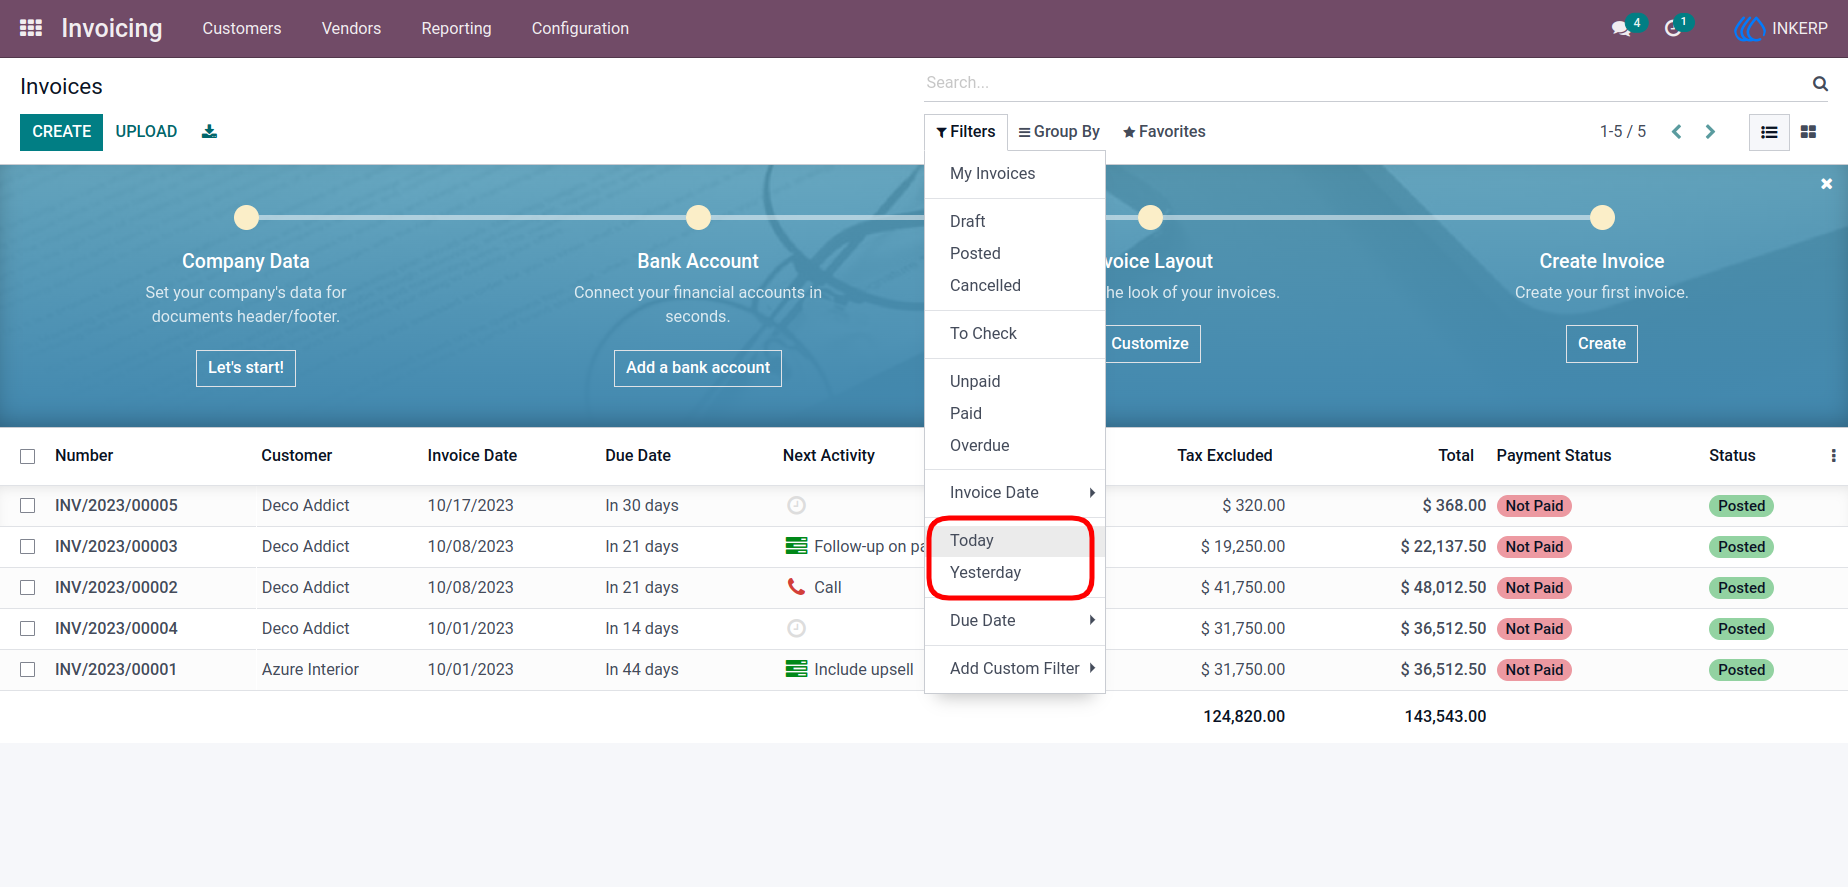Select checkbox for invoice INV/2023/00004
The width and height of the screenshot is (1848, 888).
click(x=28, y=629)
